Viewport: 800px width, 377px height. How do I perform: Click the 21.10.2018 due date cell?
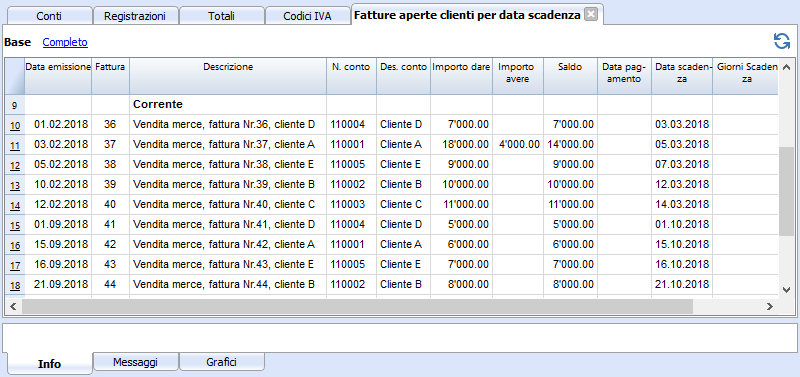pyautogui.click(x=682, y=285)
